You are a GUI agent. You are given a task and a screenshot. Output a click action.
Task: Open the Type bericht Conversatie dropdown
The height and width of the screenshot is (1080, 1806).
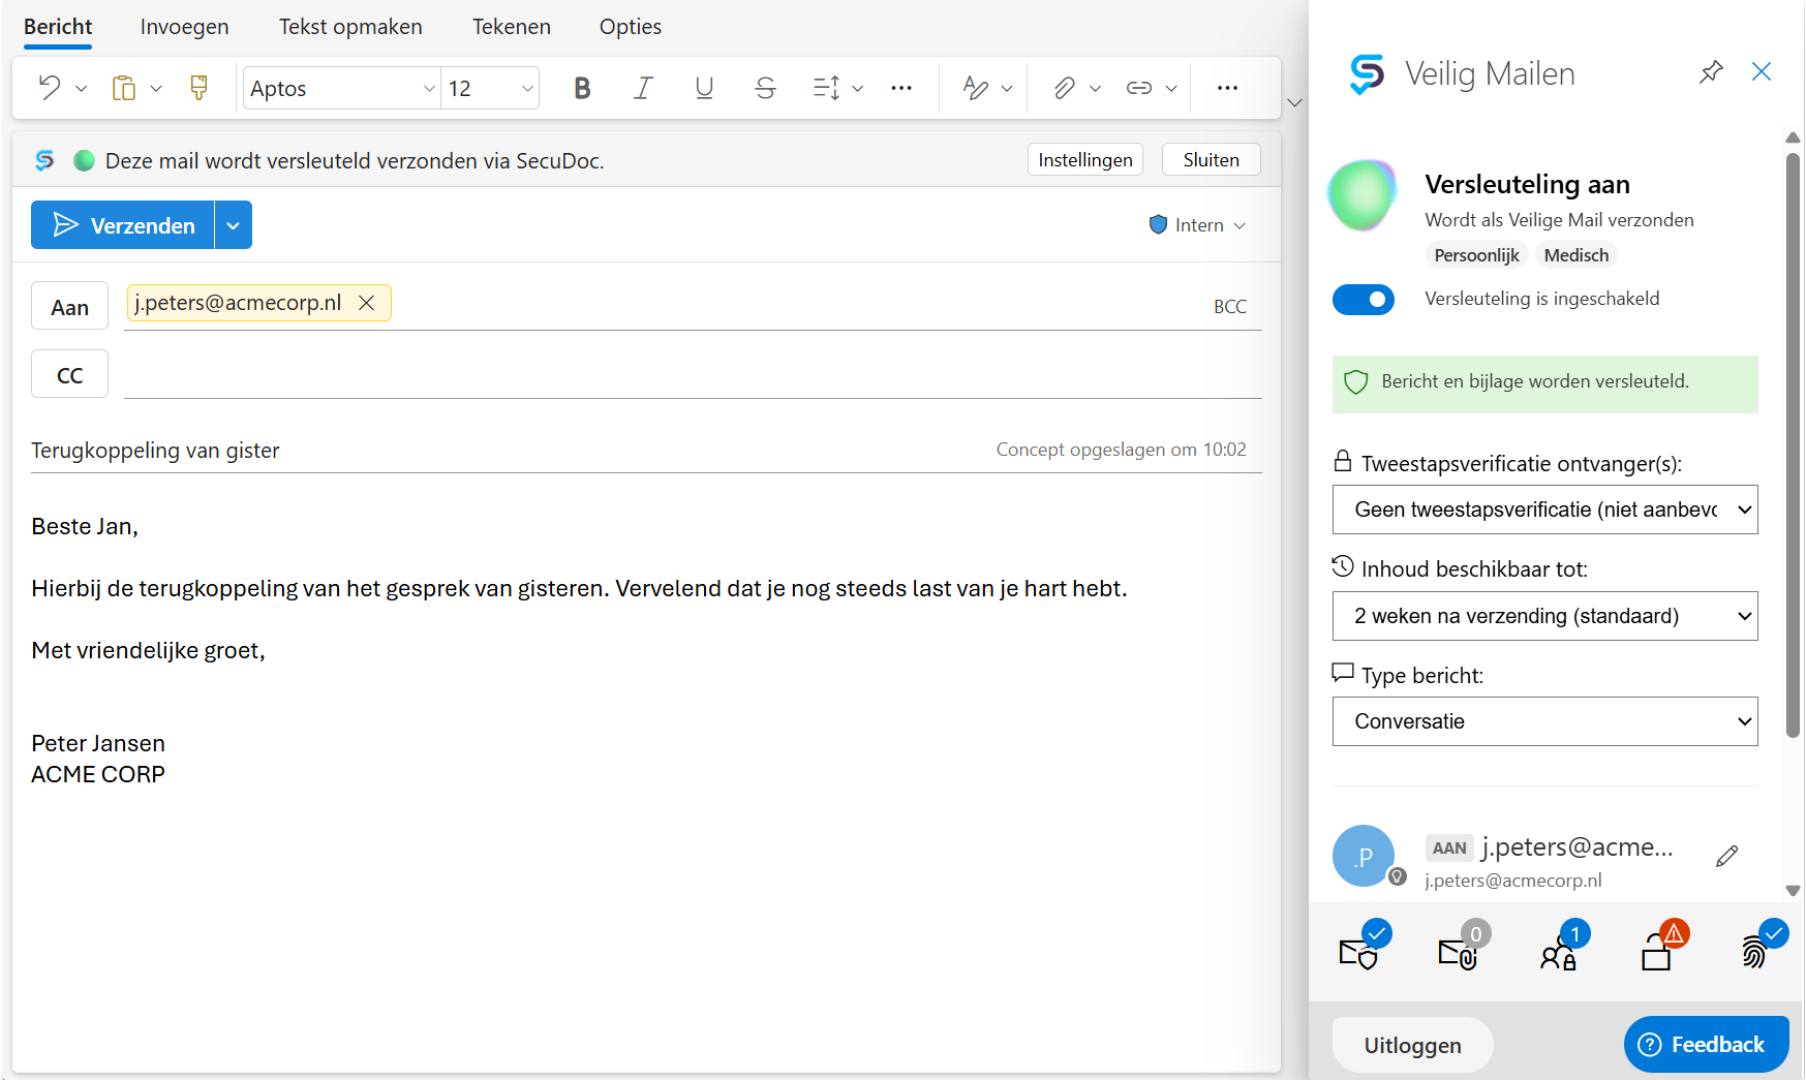click(1544, 722)
